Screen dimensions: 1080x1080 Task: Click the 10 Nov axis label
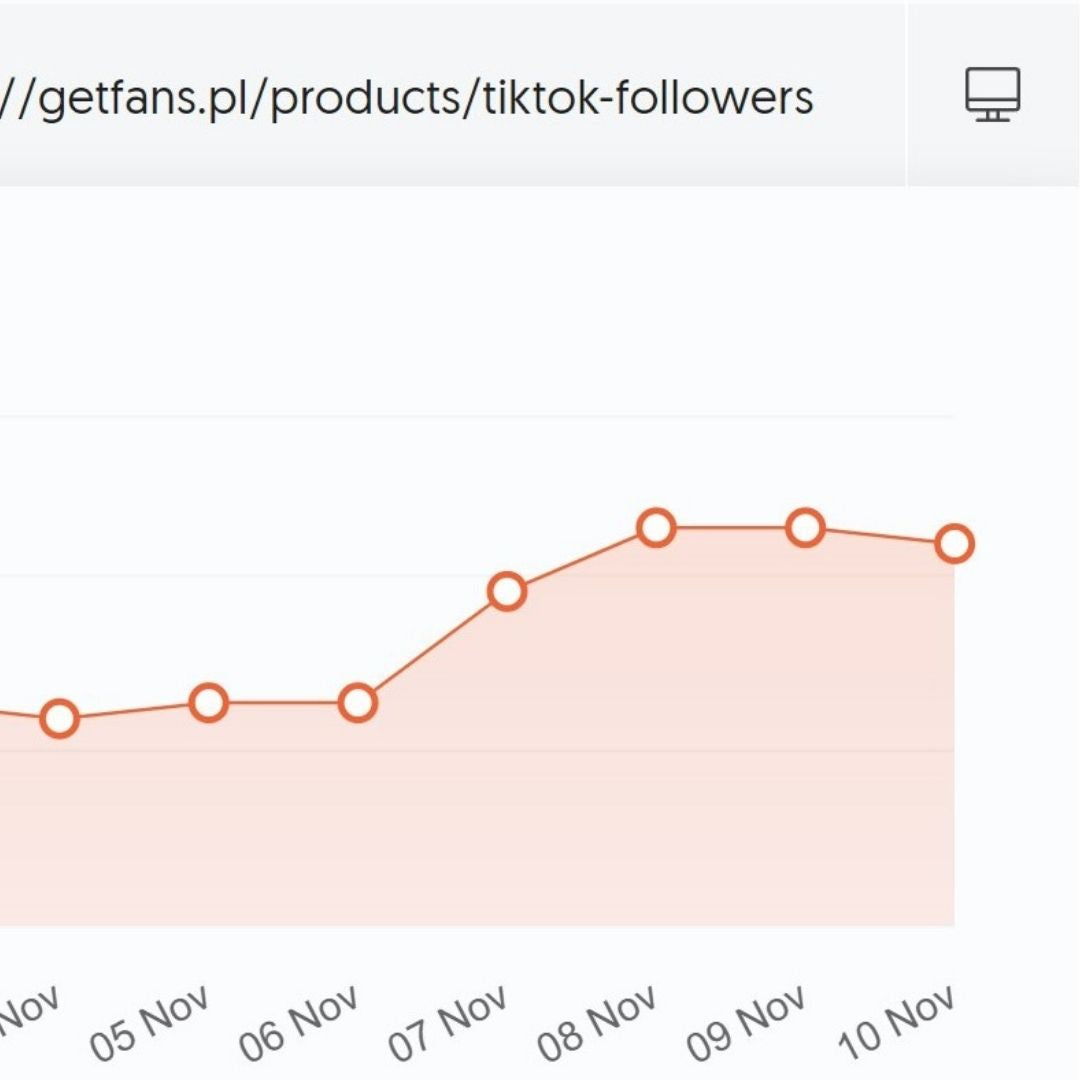click(x=897, y=1022)
